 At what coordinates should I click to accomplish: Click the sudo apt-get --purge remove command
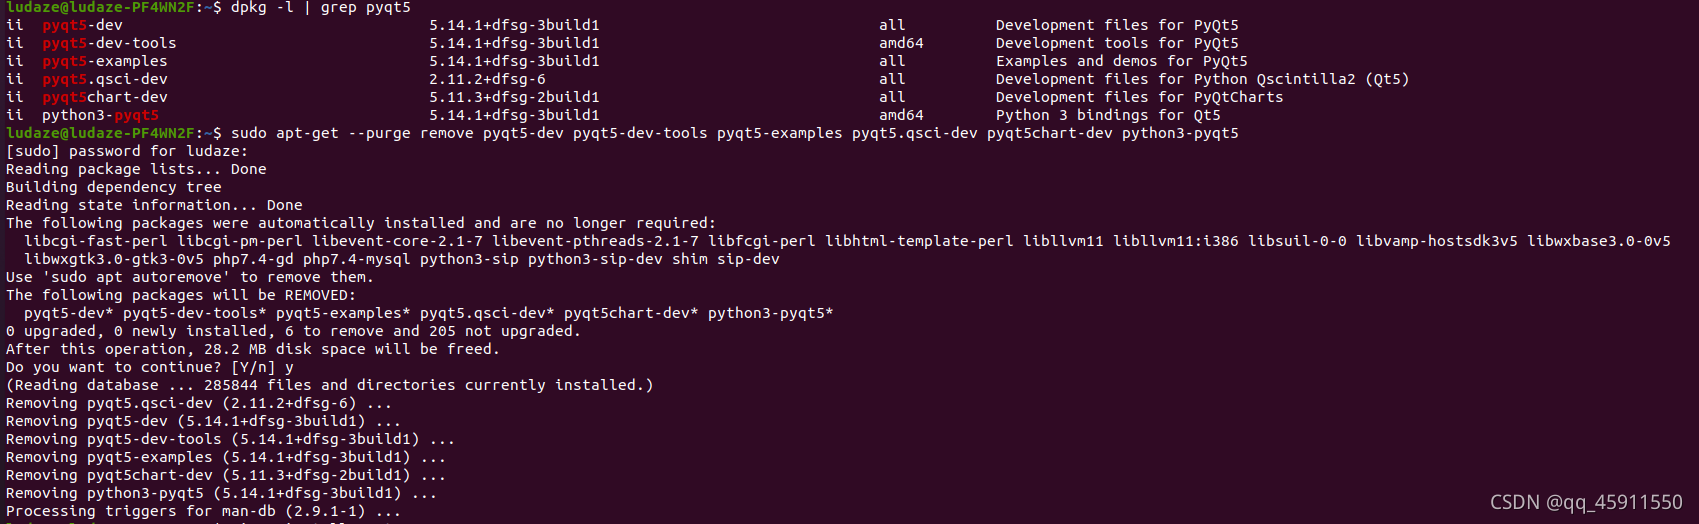[x=735, y=133]
